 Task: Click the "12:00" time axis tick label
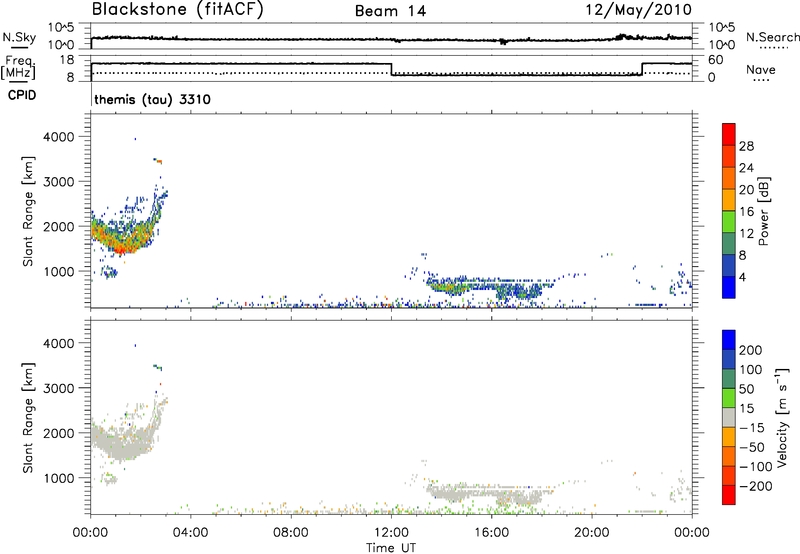[391, 533]
